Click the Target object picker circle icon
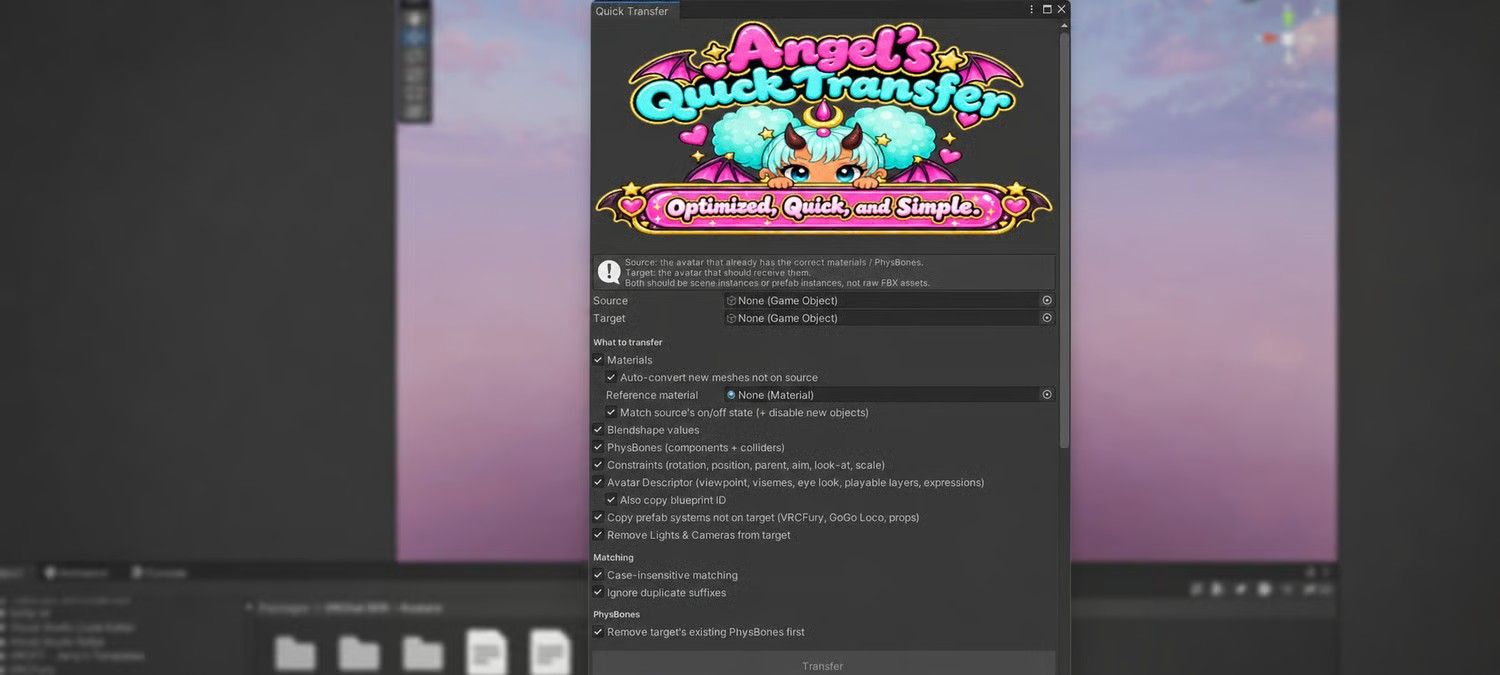Screen dimensions: 1500x675 click(1047, 318)
